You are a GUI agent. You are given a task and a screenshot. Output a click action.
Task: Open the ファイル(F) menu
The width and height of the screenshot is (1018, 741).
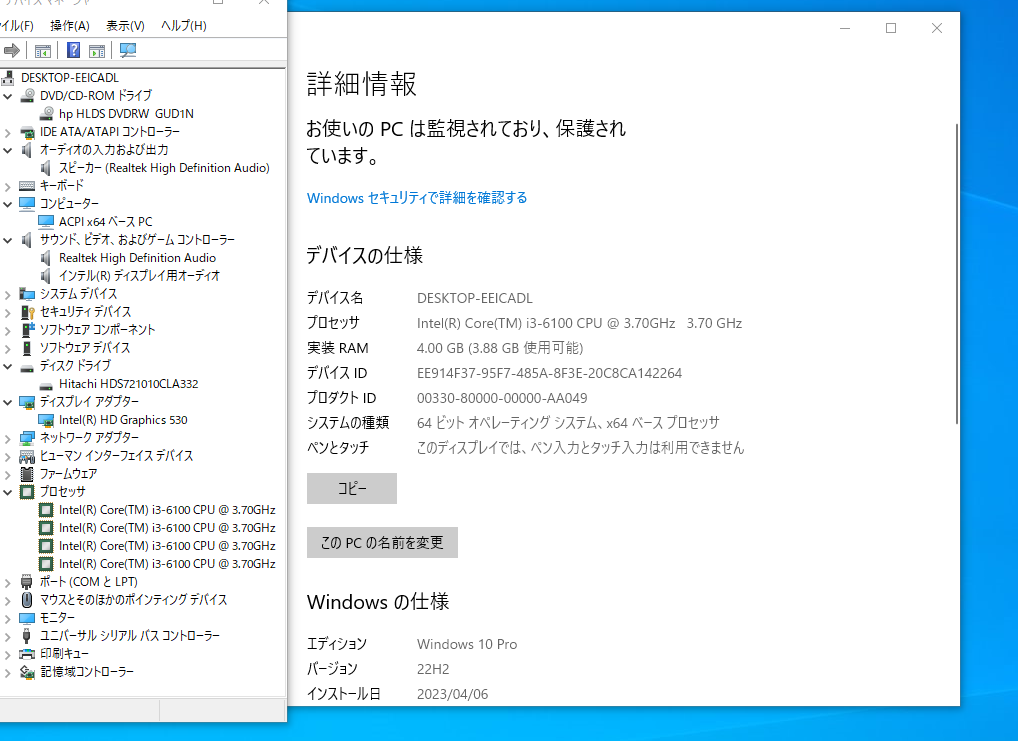click(16, 26)
